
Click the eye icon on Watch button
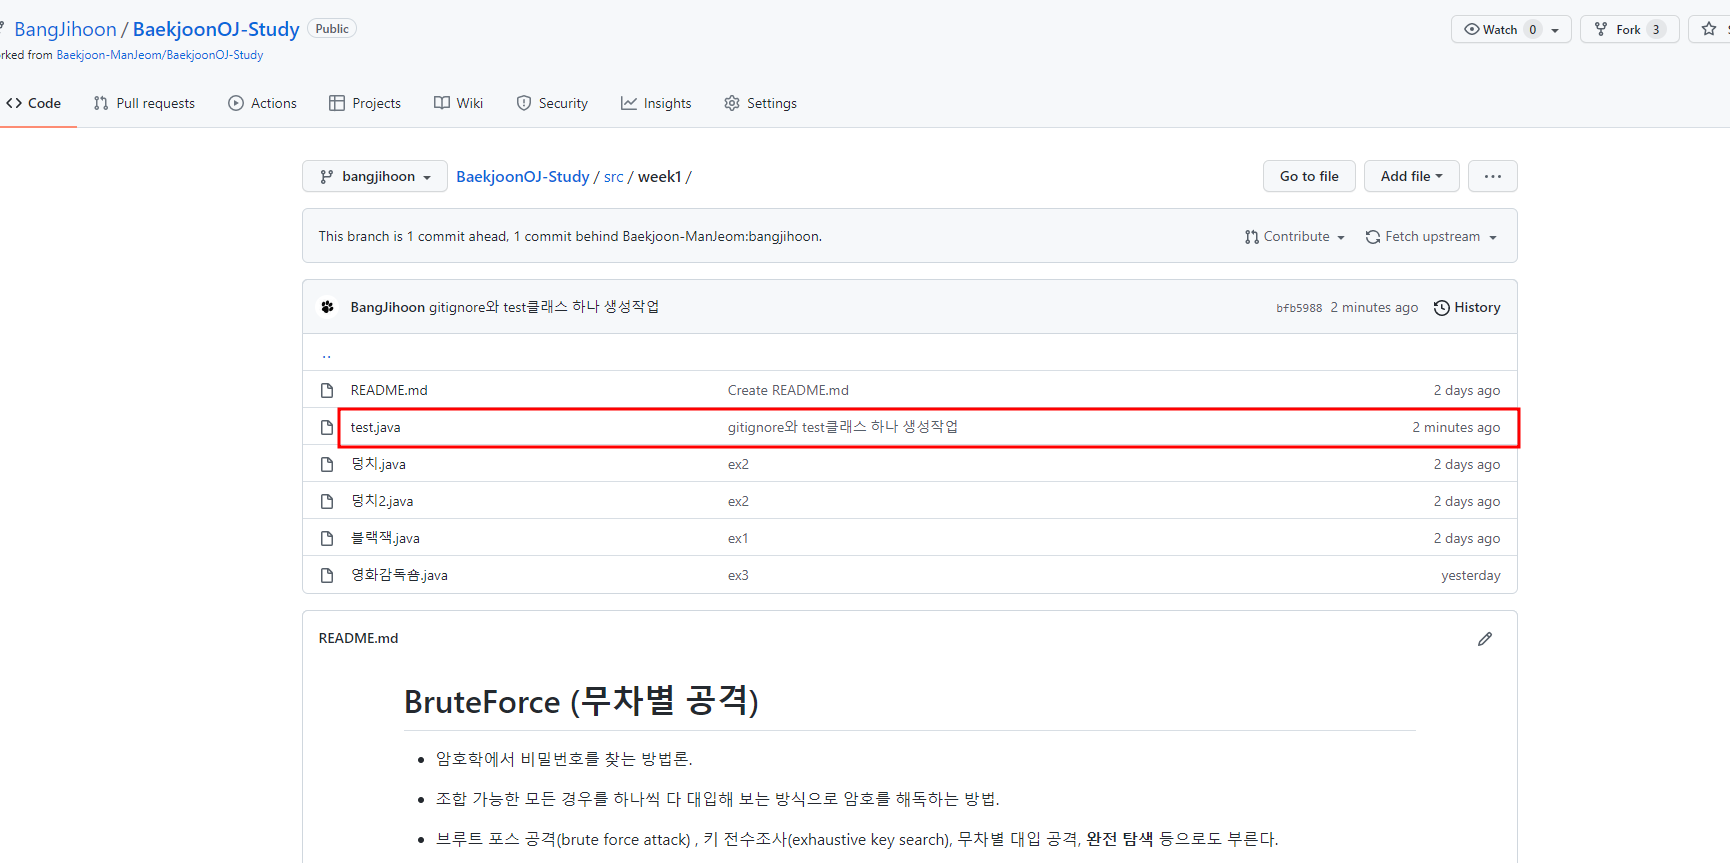point(1472,29)
